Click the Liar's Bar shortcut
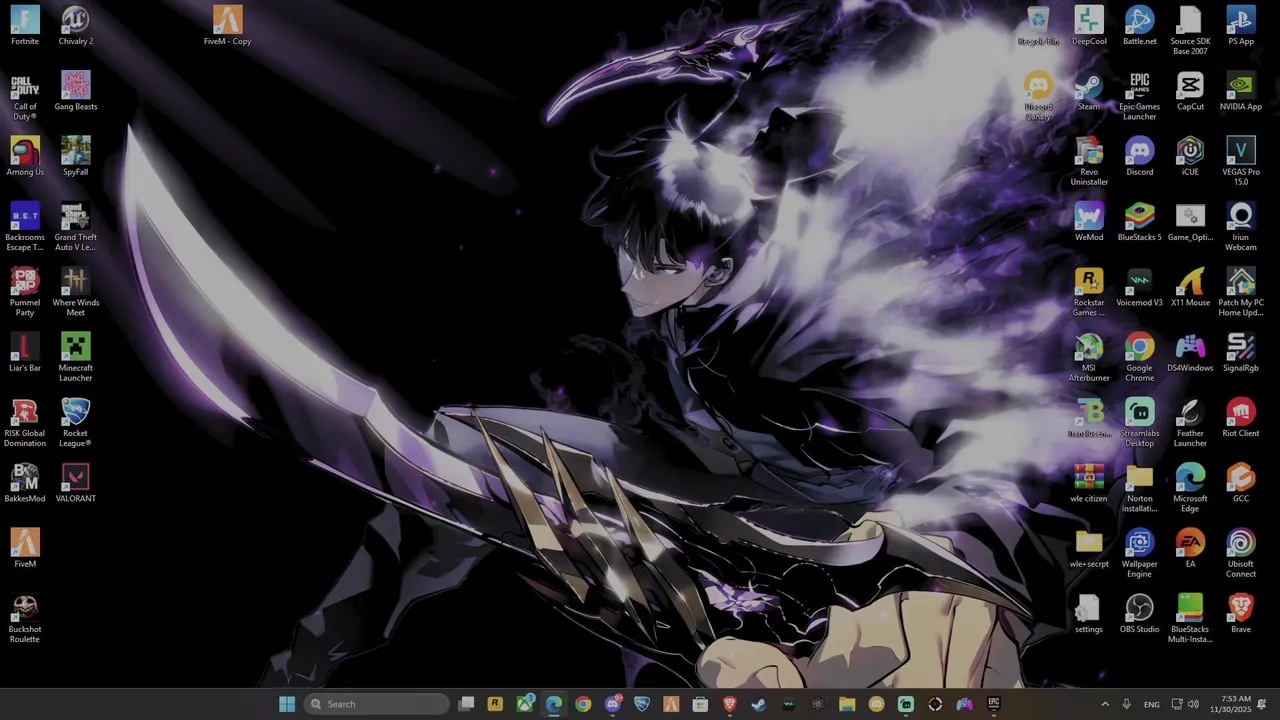This screenshot has width=1280, height=720. point(25,352)
